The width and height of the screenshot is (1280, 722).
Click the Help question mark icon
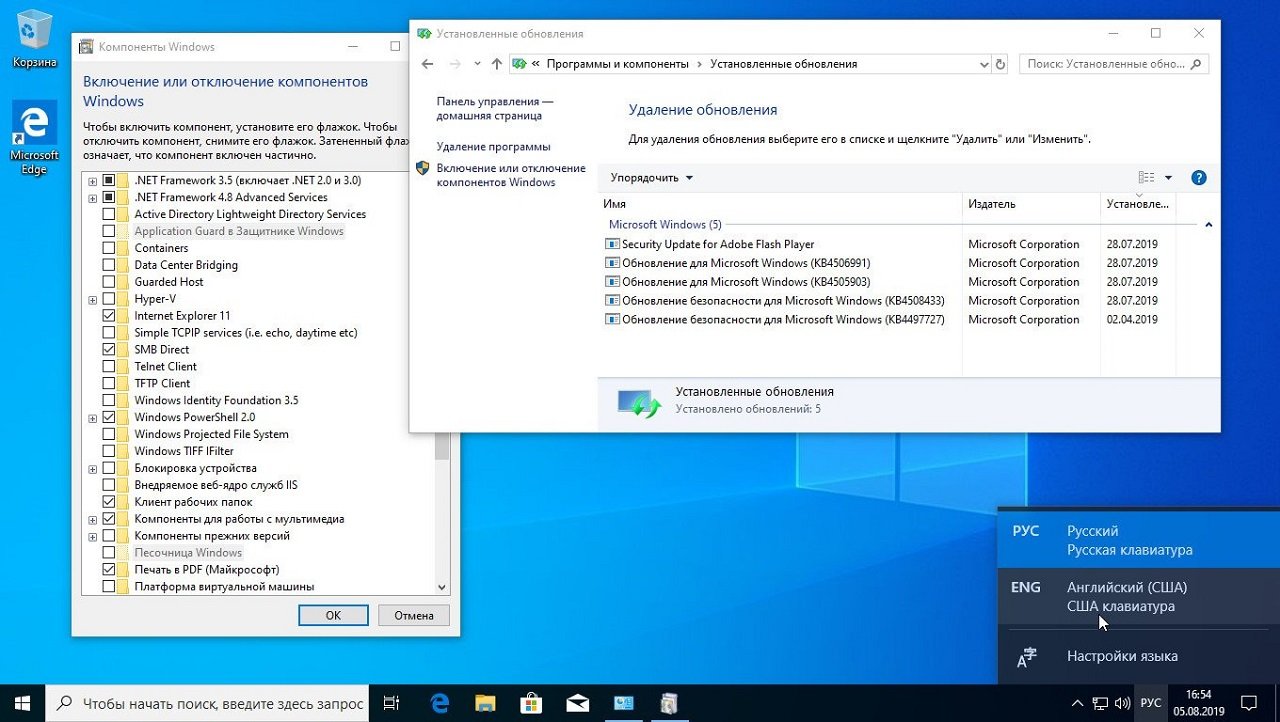[1199, 178]
